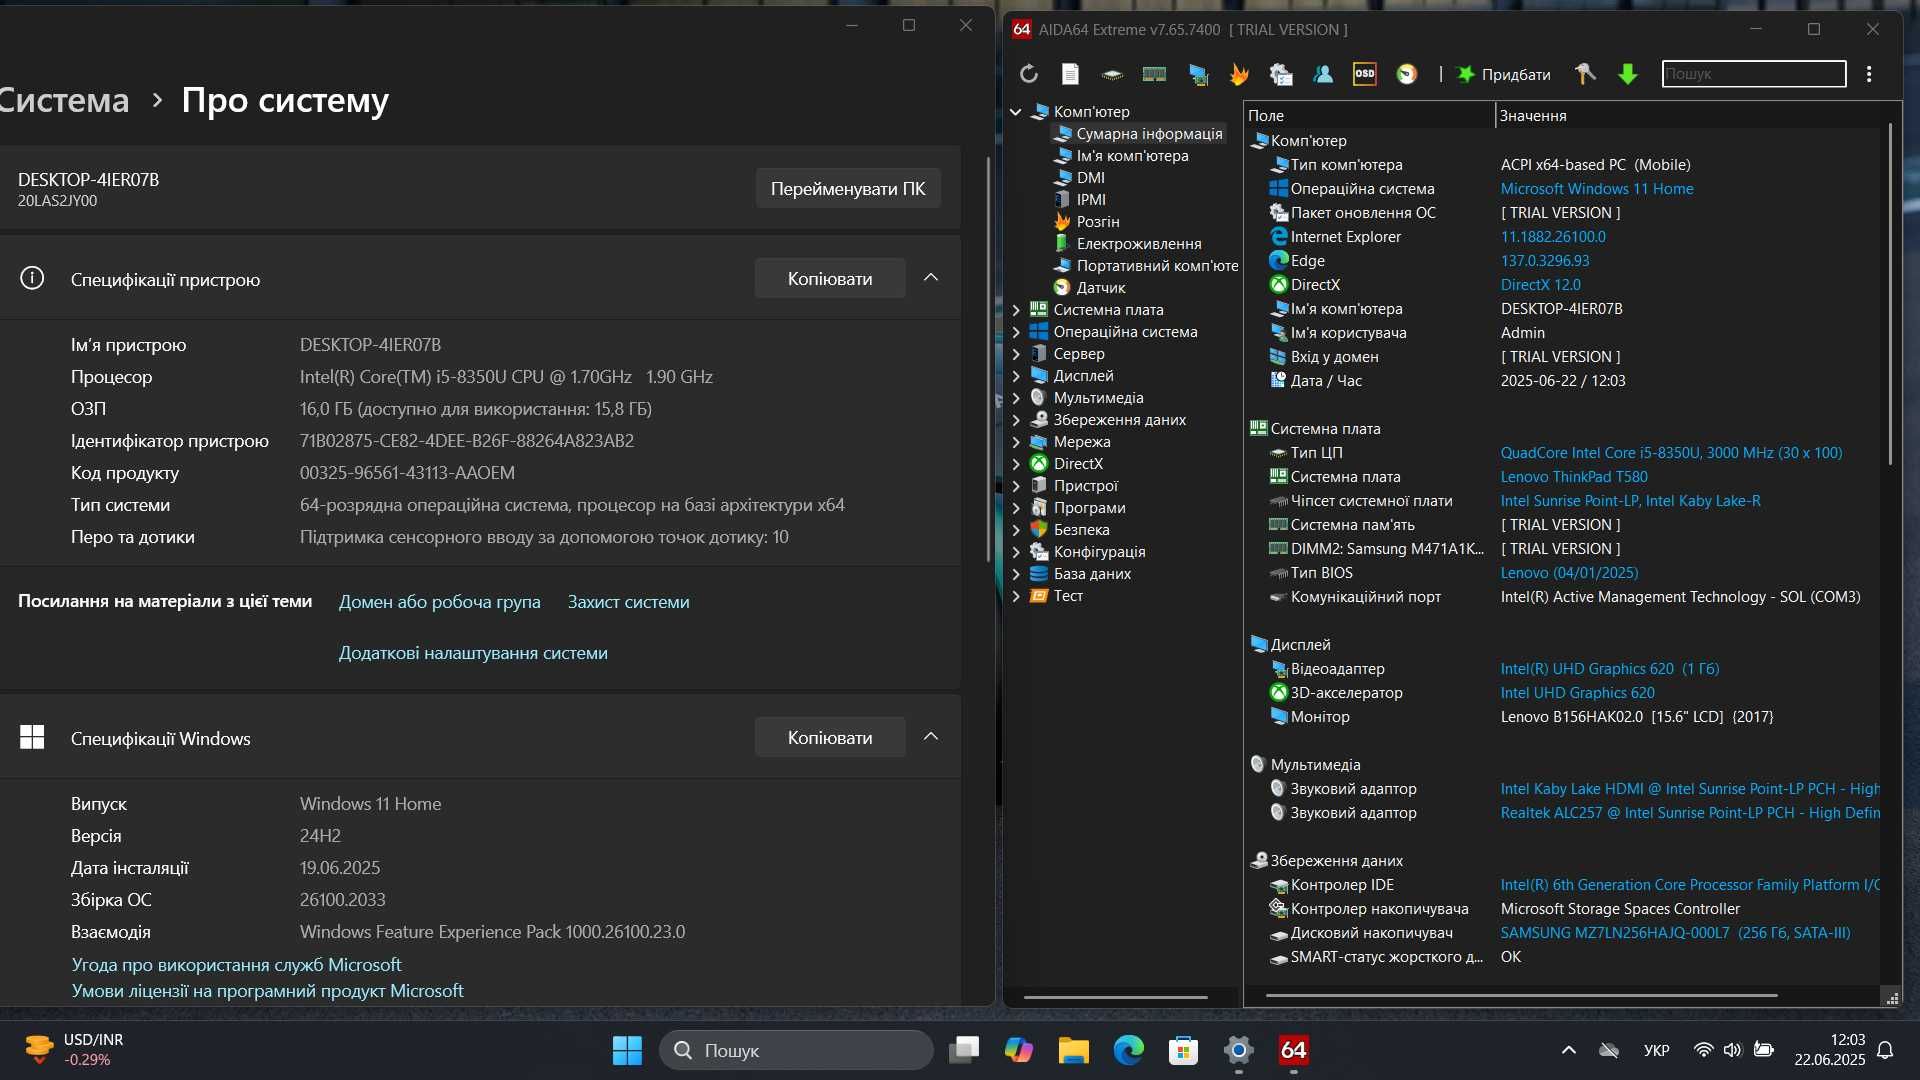The height and width of the screenshot is (1080, 1920).
Task: Open the OSD panel icon
Action: [1364, 74]
